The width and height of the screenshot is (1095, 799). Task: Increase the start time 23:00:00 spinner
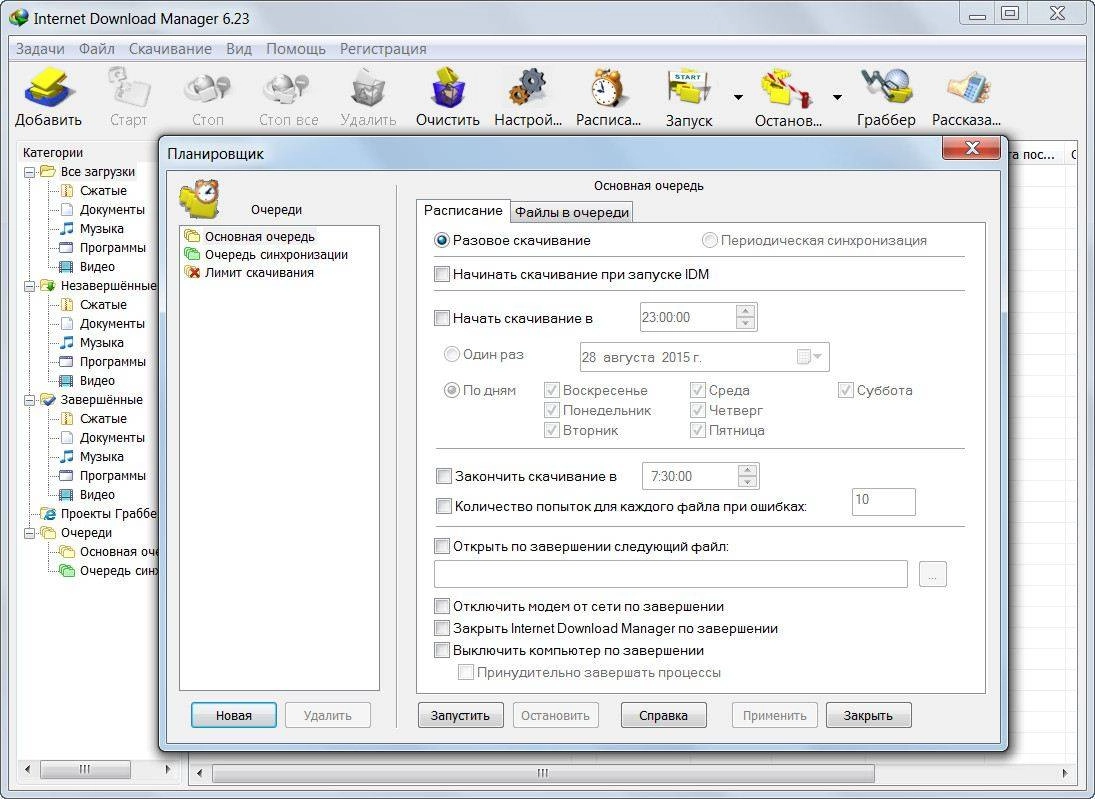pos(746,311)
